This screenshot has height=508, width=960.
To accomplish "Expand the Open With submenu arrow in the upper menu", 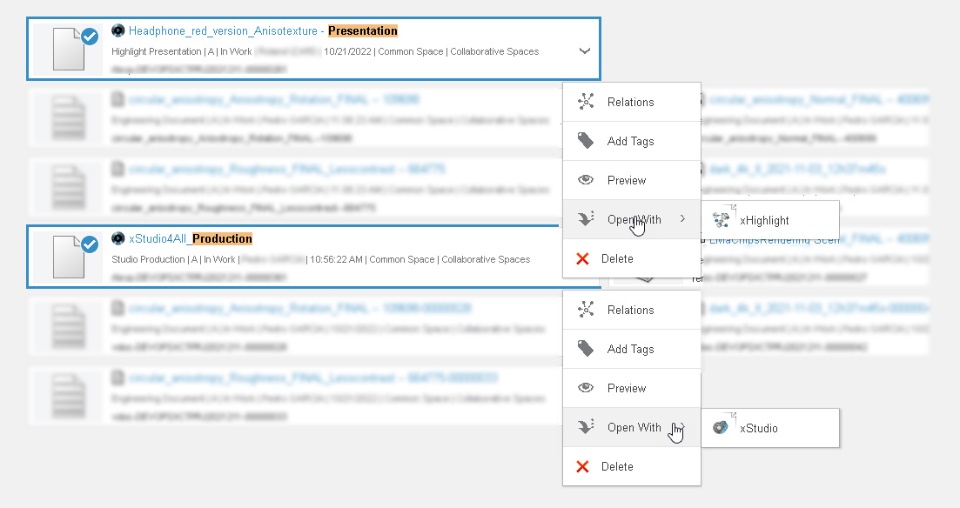I will 682,219.
